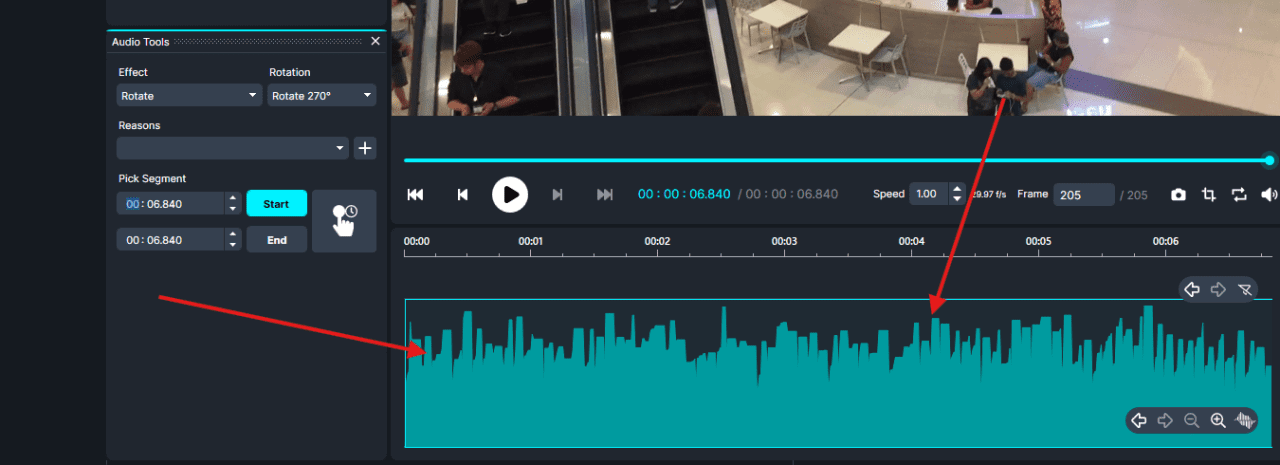
Task: Click the Frame number input field
Action: (1083, 195)
